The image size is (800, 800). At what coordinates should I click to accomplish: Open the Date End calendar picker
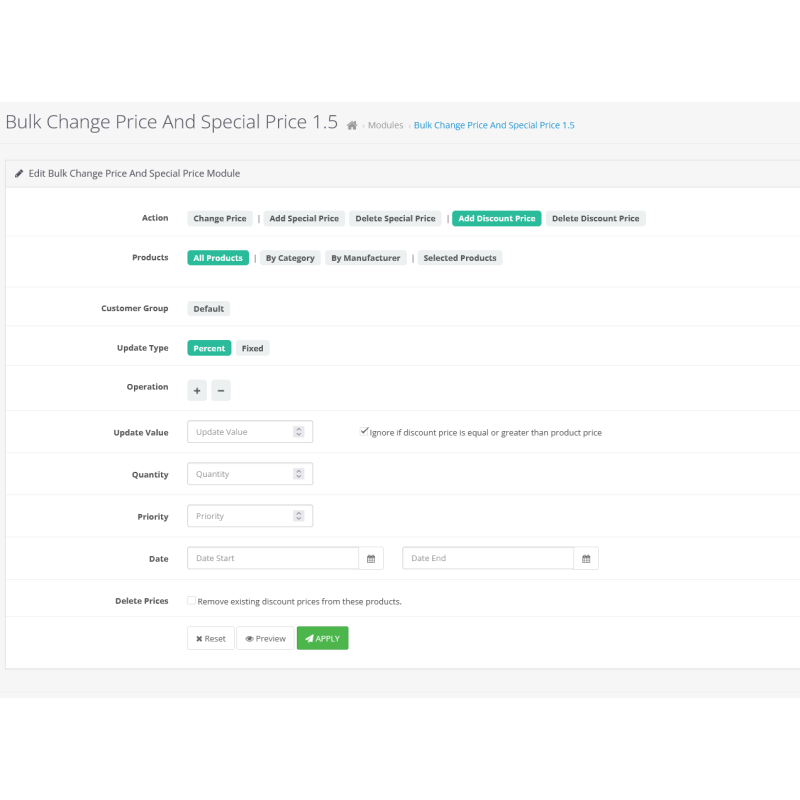click(x=586, y=559)
